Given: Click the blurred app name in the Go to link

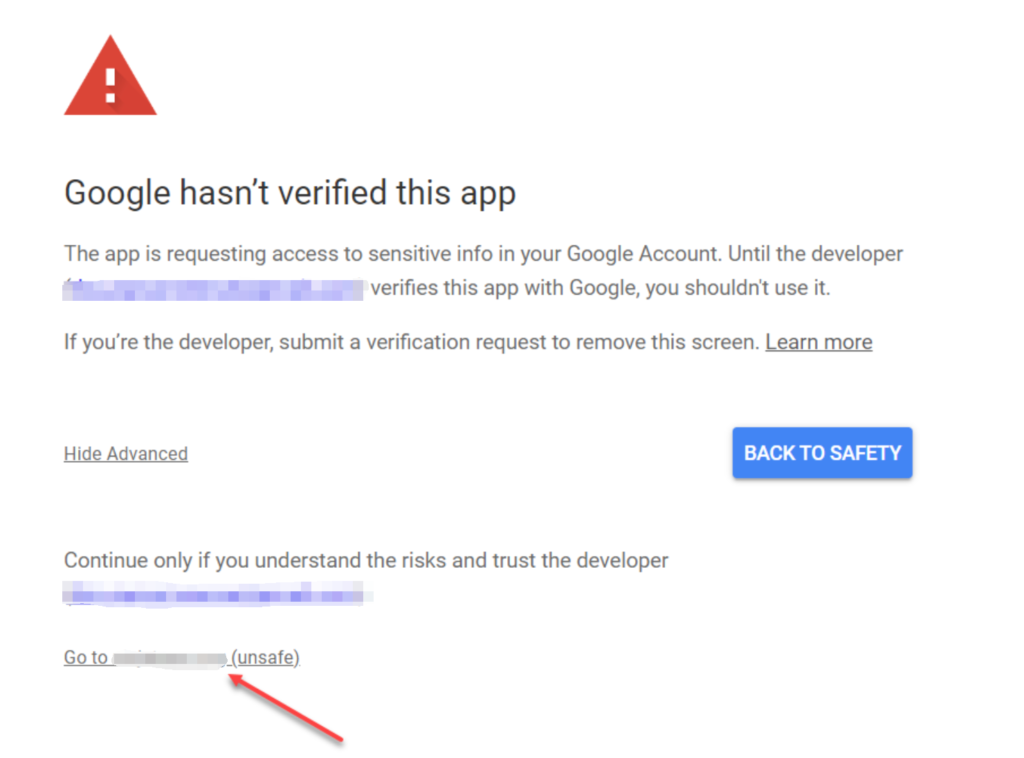Looking at the screenshot, I should coord(170,658).
